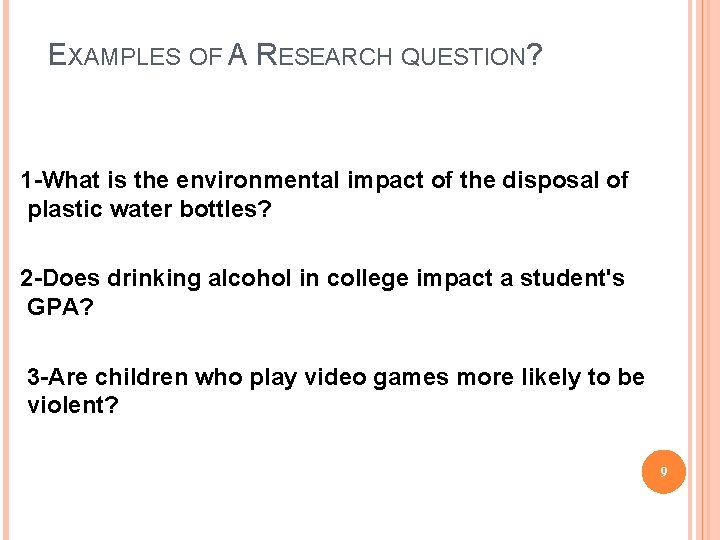
Task: Click the word "QUESTION" in the slide title
Action: 462,57
